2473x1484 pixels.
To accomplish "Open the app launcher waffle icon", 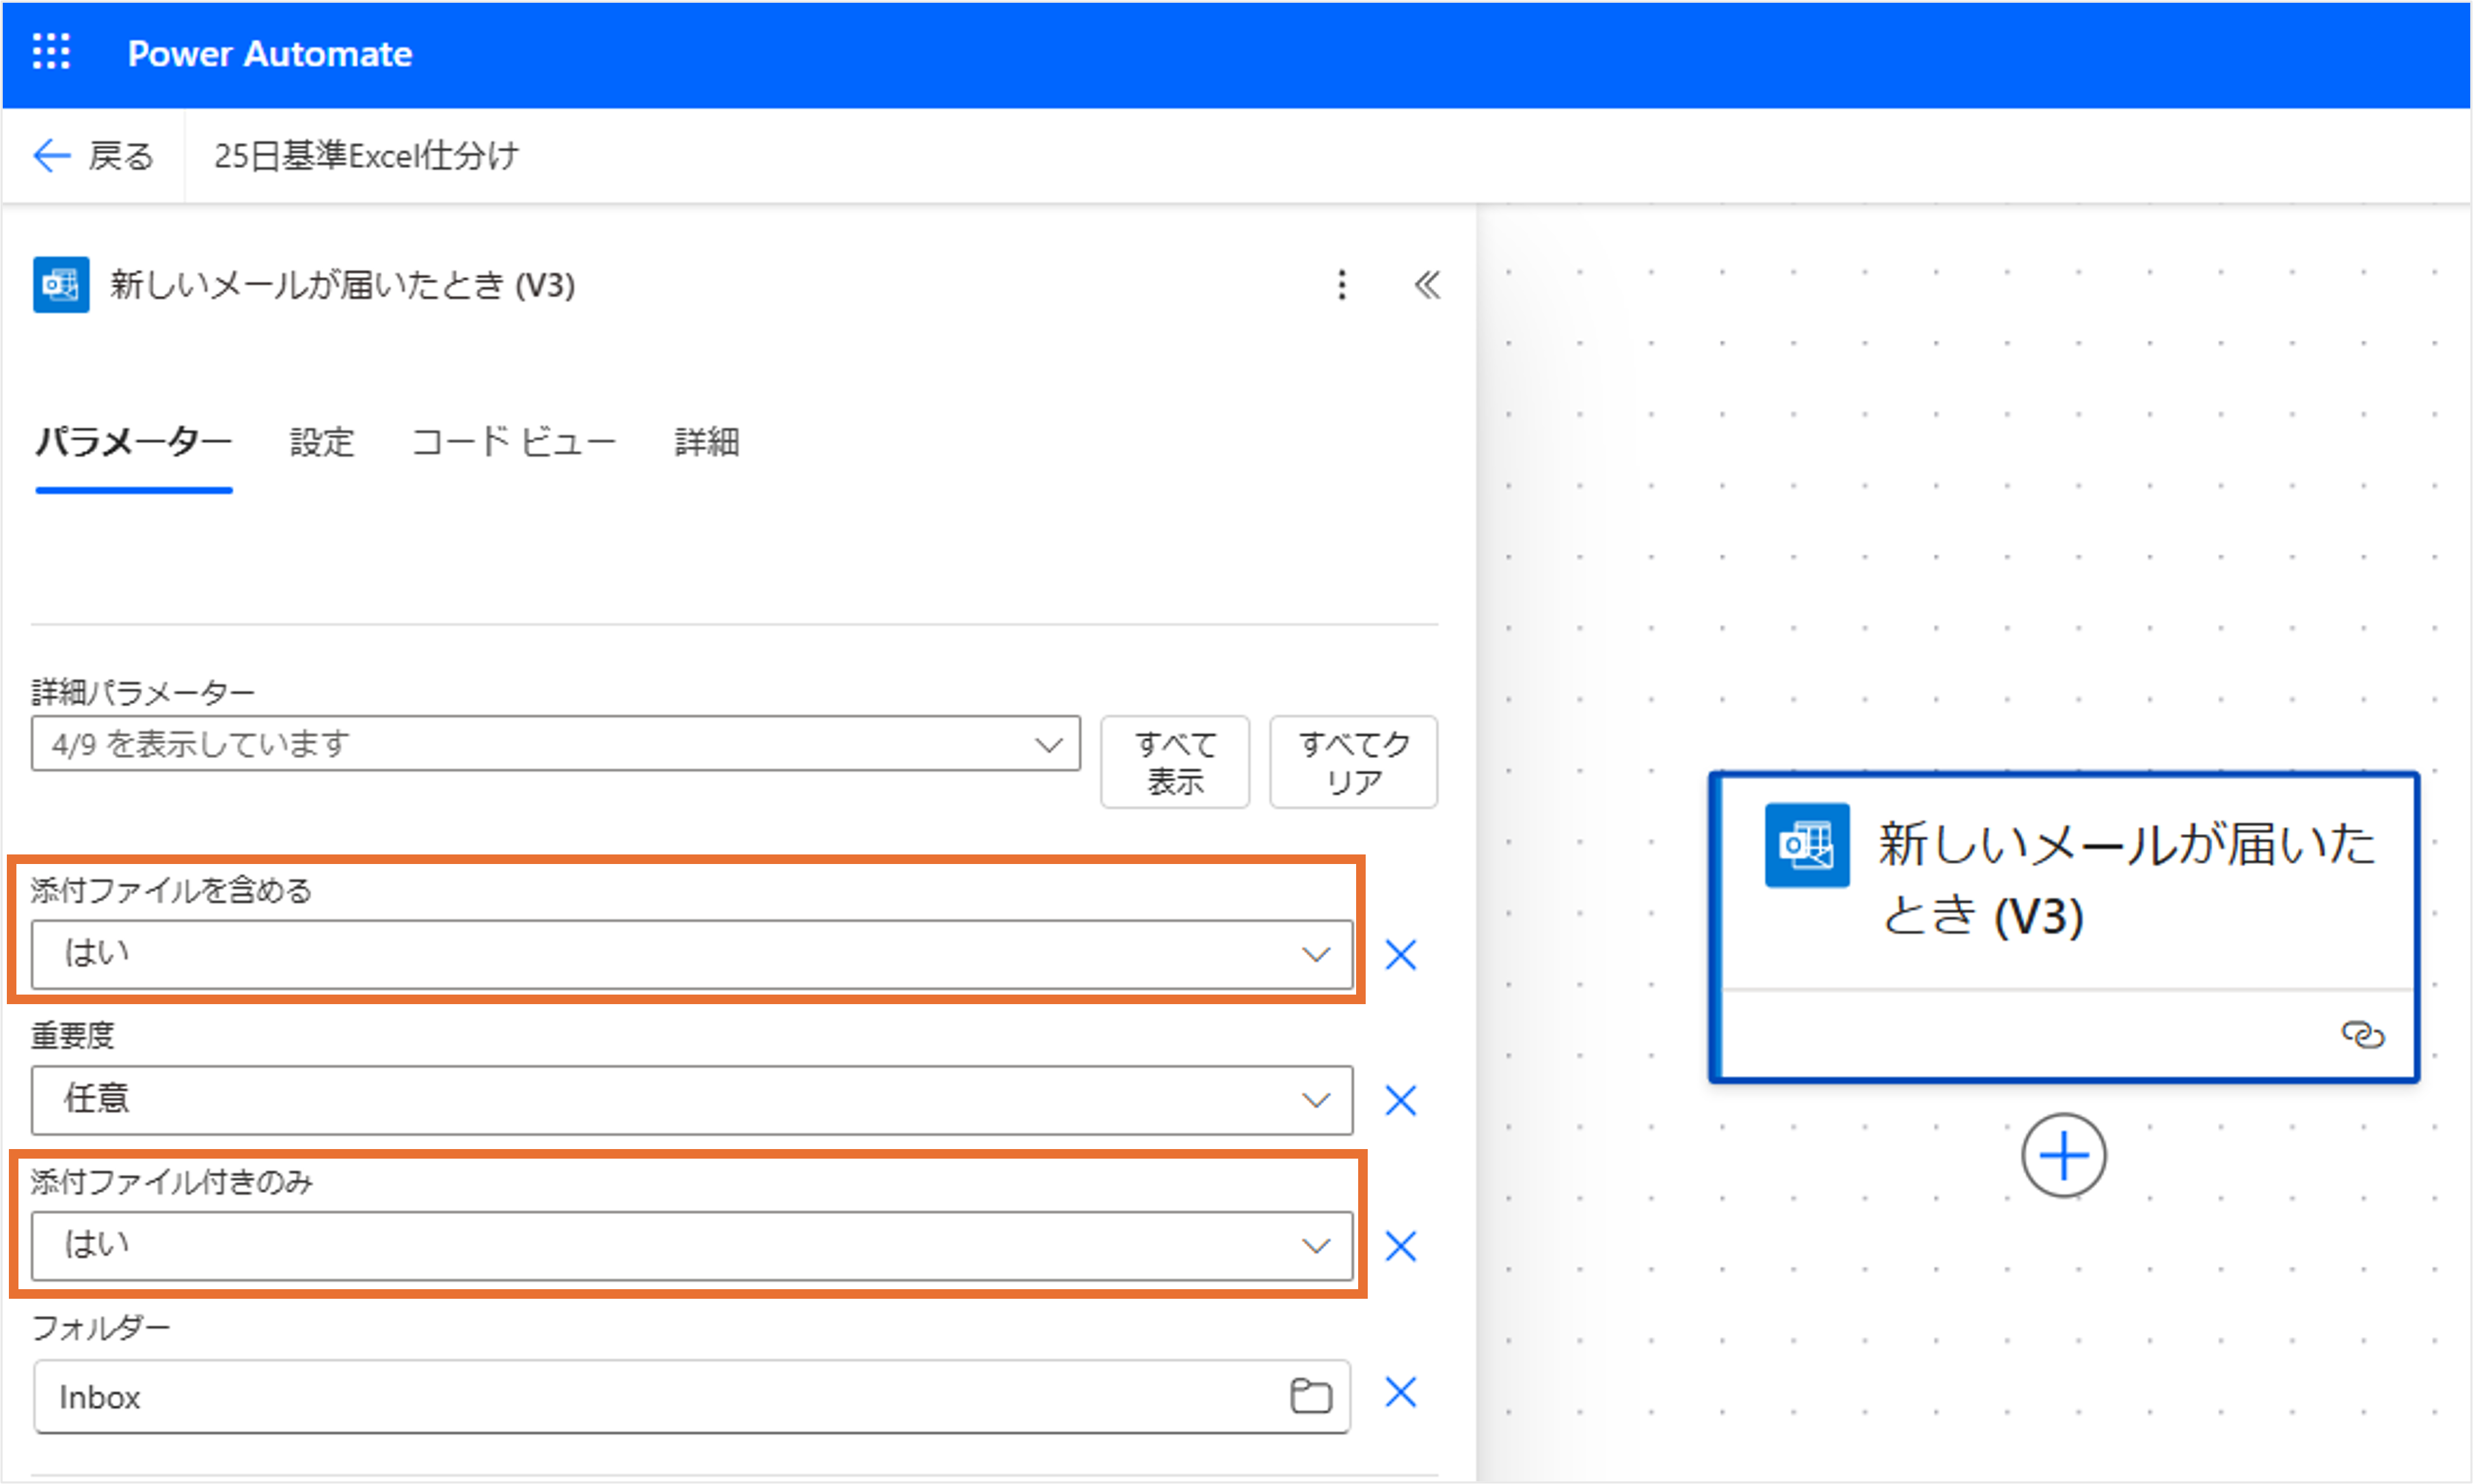I will (x=51, y=52).
